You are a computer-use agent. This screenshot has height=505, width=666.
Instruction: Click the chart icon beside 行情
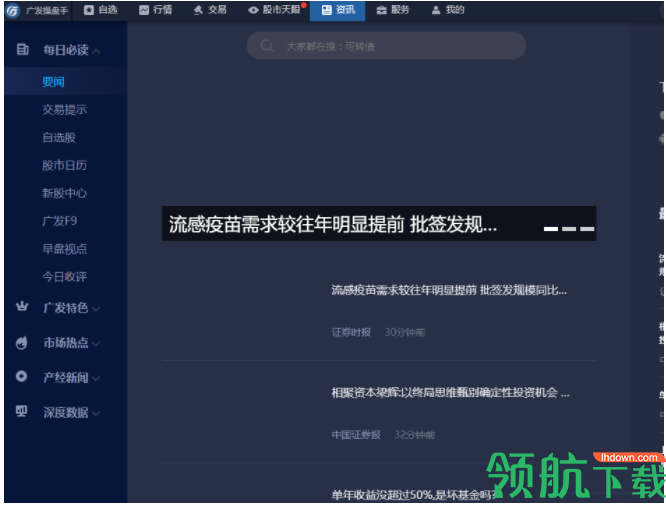tap(144, 10)
